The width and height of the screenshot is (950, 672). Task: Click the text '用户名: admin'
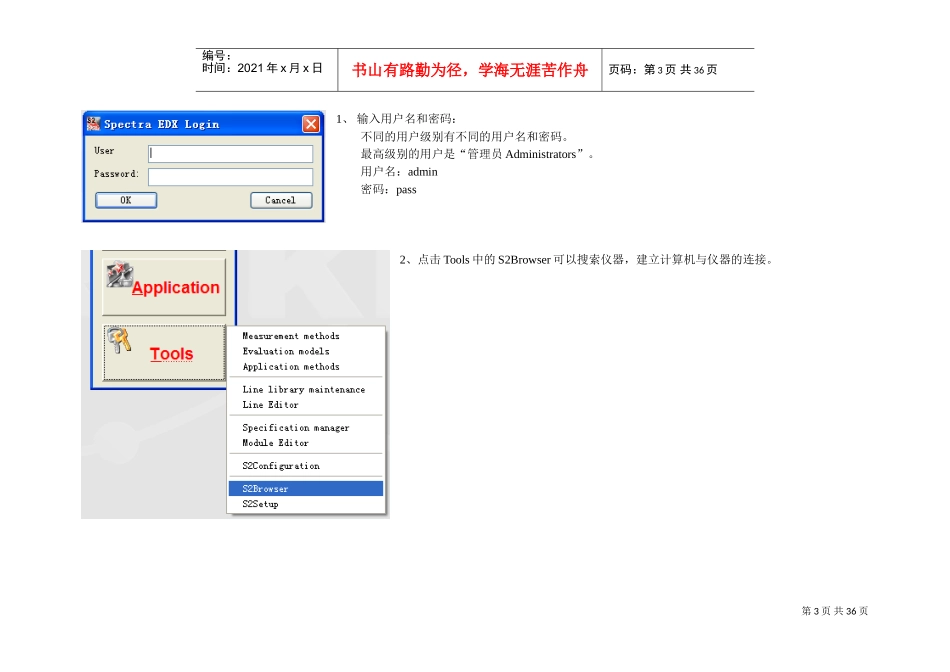pyautogui.click(x=399, y=172)
